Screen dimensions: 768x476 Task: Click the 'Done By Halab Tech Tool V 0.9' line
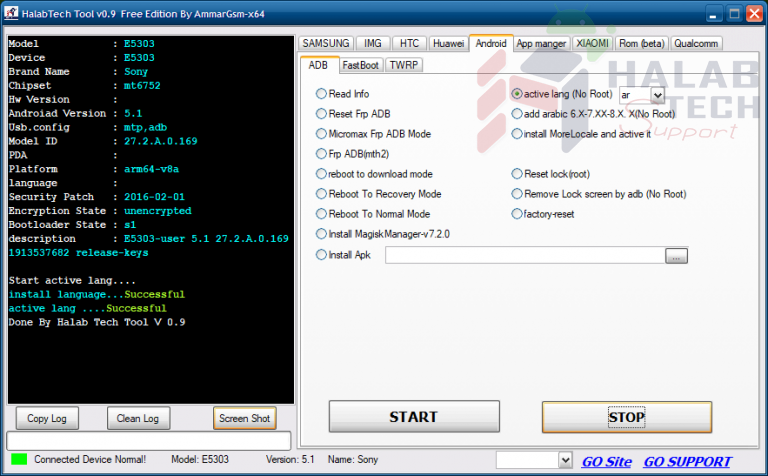coord(97,322)
